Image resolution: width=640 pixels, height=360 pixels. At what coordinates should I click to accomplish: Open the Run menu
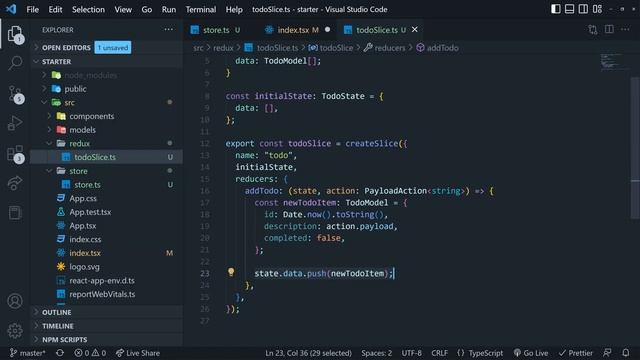pos(169,9)
